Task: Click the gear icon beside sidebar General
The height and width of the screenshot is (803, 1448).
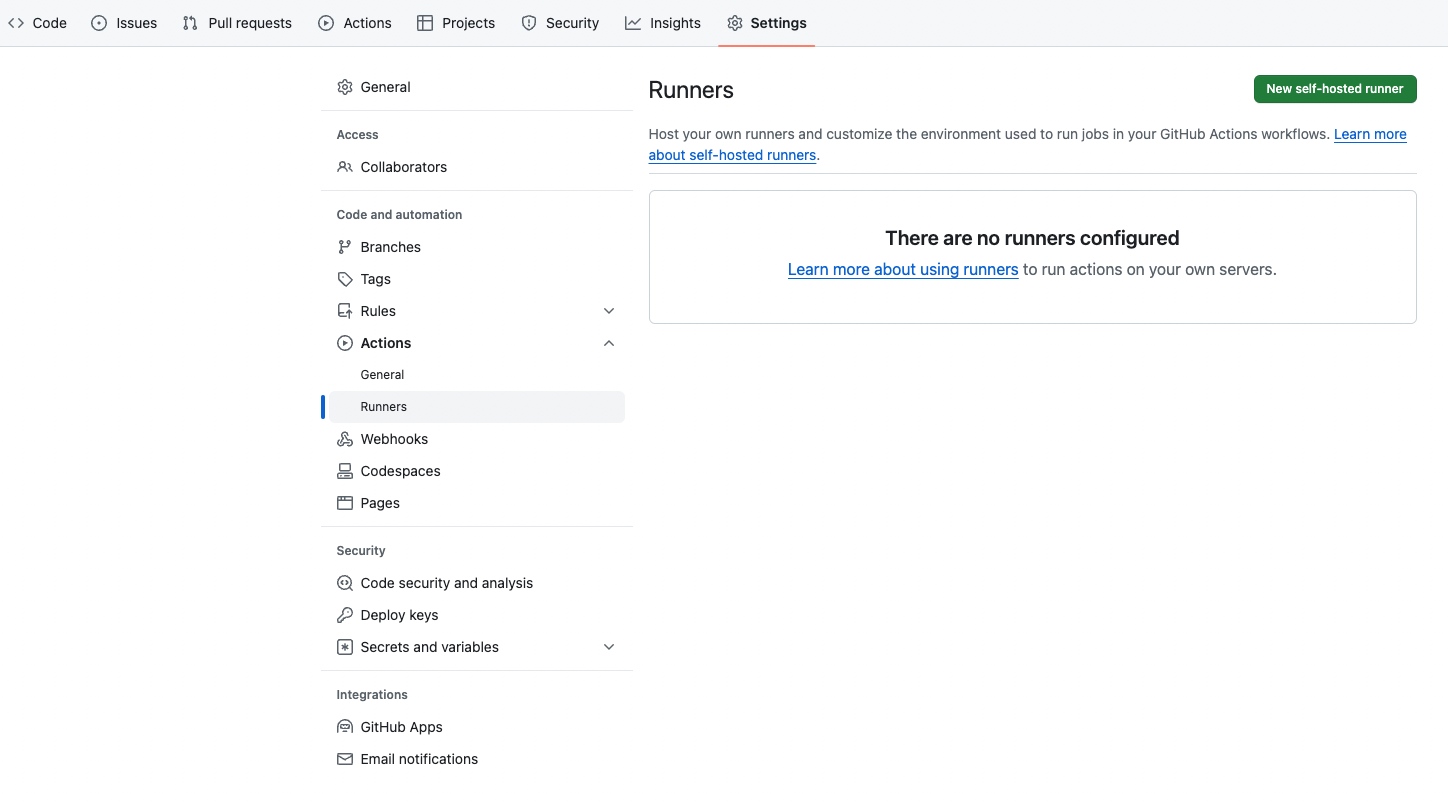Action: click(345, 87)
